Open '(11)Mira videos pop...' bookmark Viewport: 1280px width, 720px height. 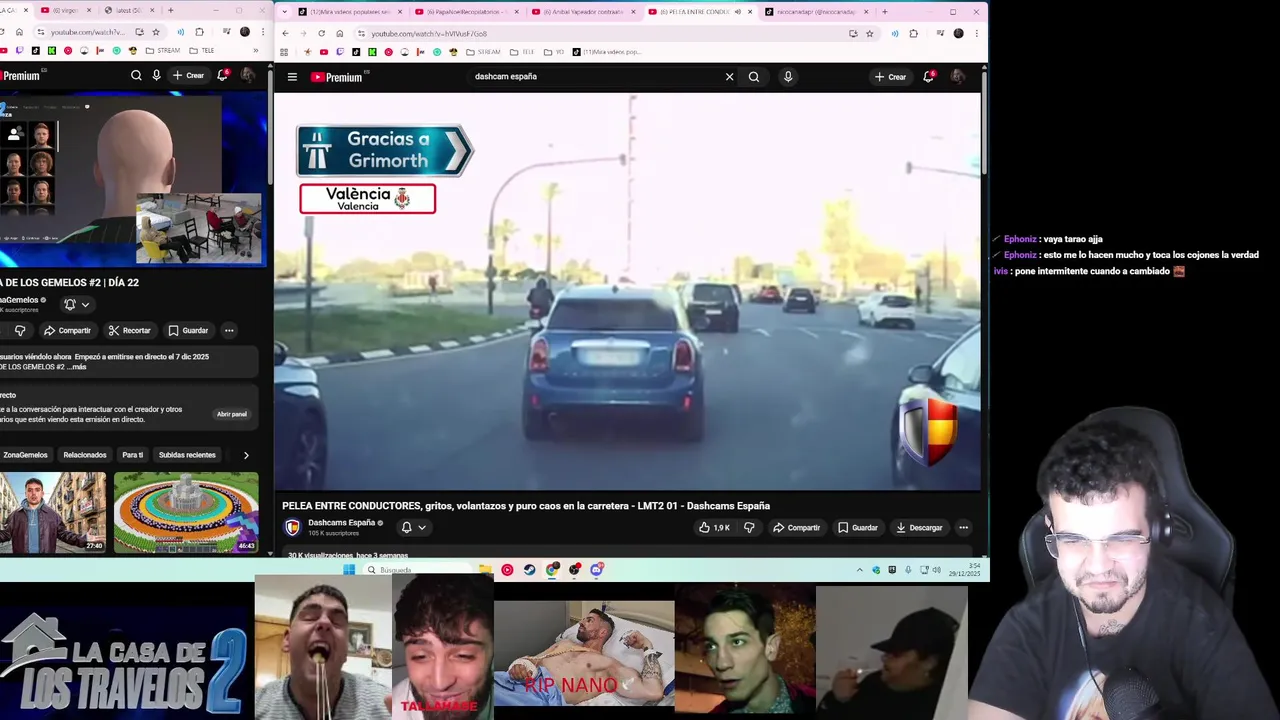pyautogui.click(x=607, y=52)
